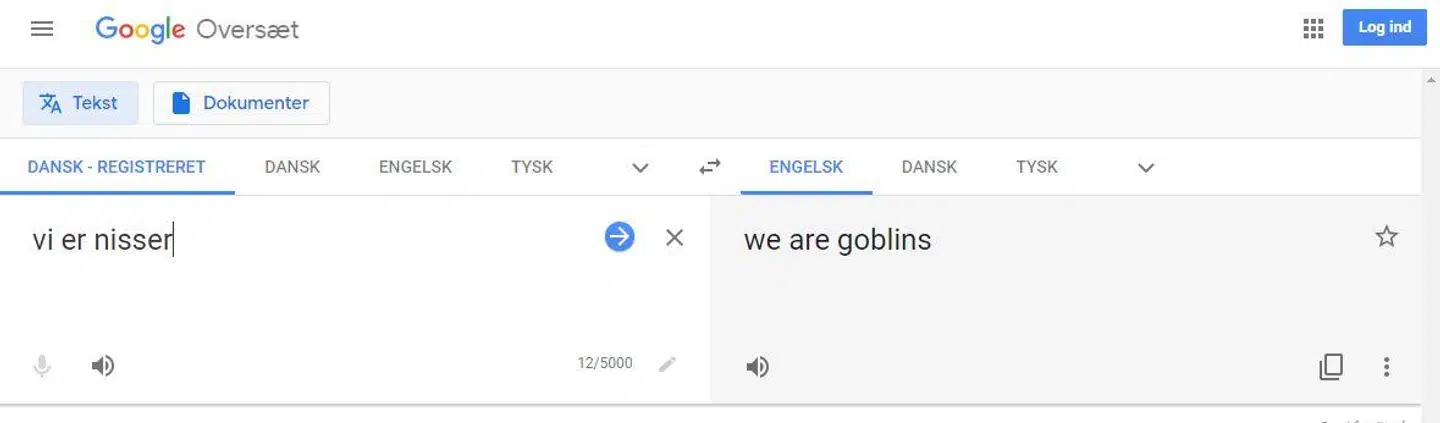Expand the source language dropdown
Image resolution: width=1440 pixels, height=423 pixels.
(641, 168)
